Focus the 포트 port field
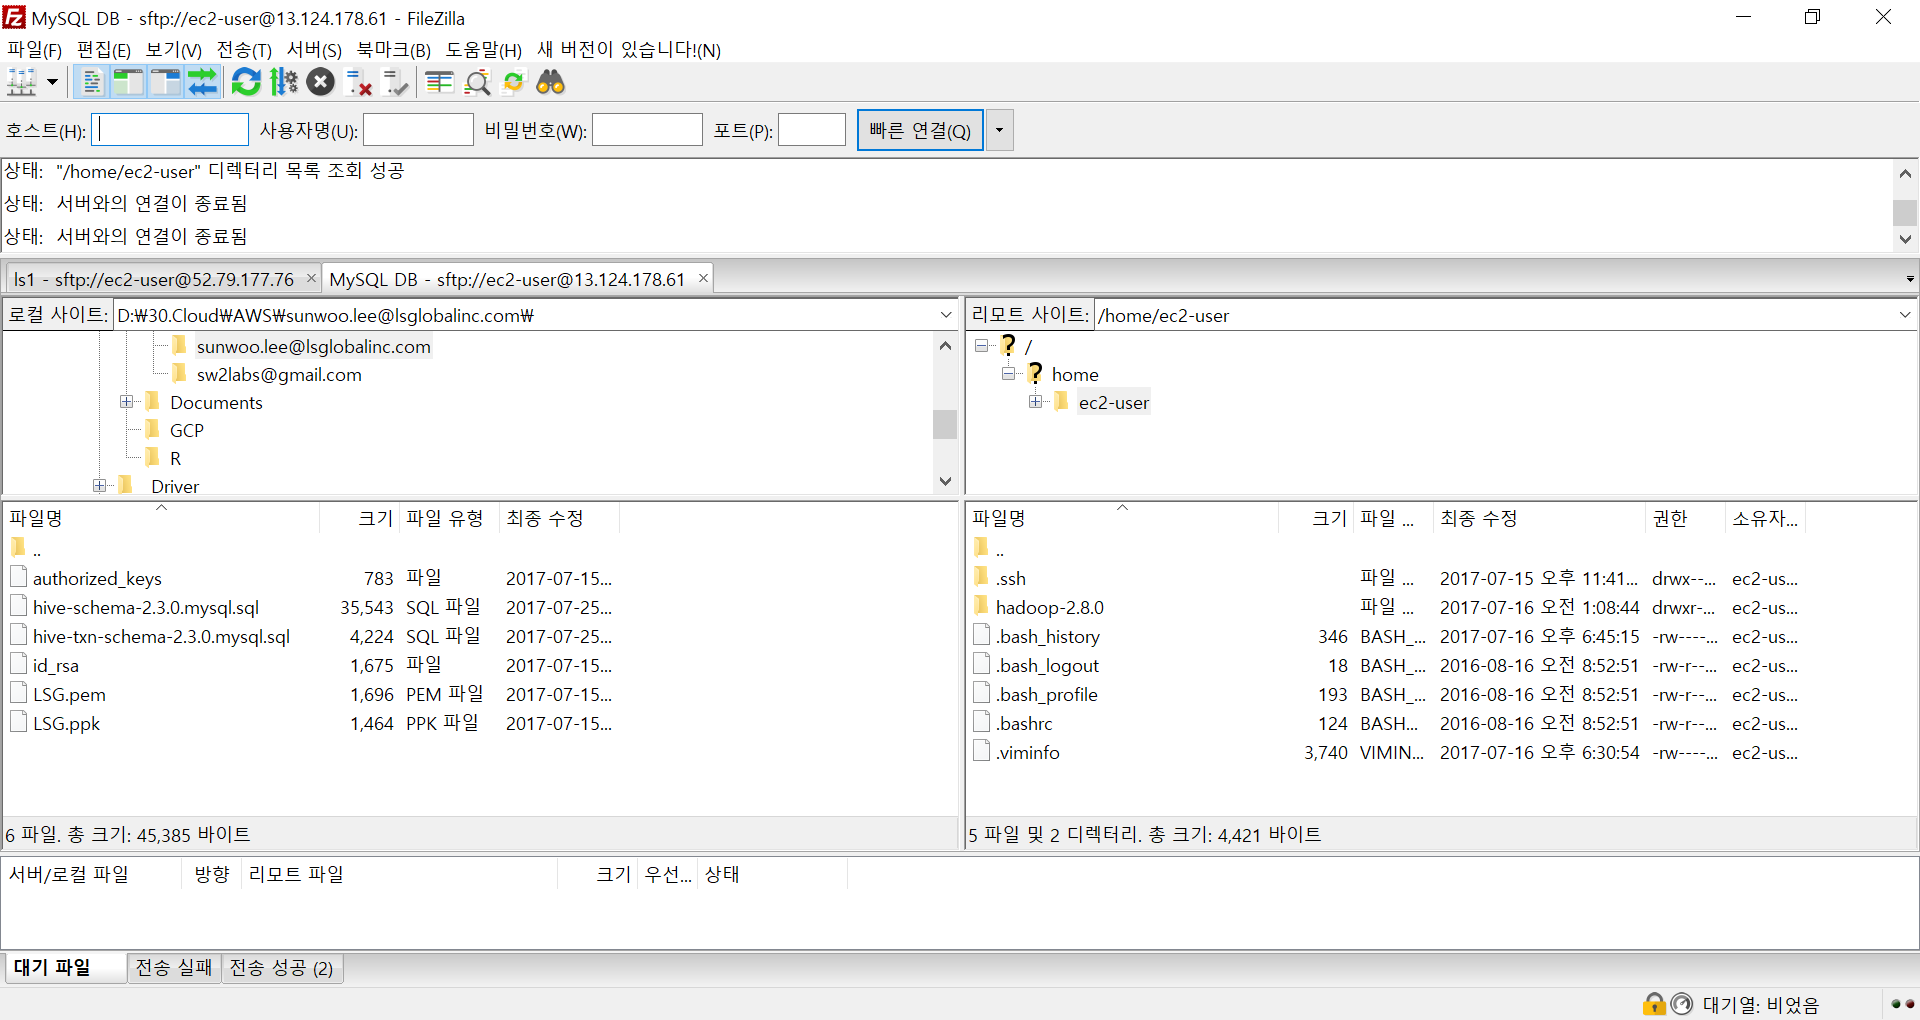 [x=812, y=130]
